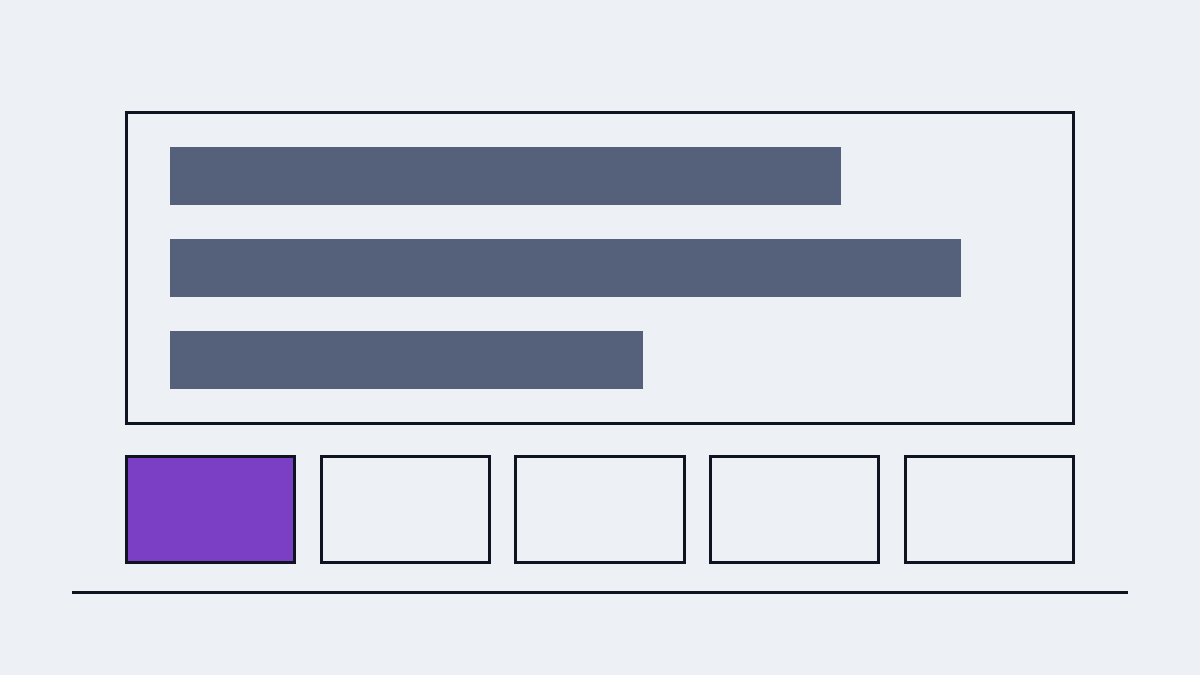Click the bottom gray bar's right end

click(x=637, y=360)
